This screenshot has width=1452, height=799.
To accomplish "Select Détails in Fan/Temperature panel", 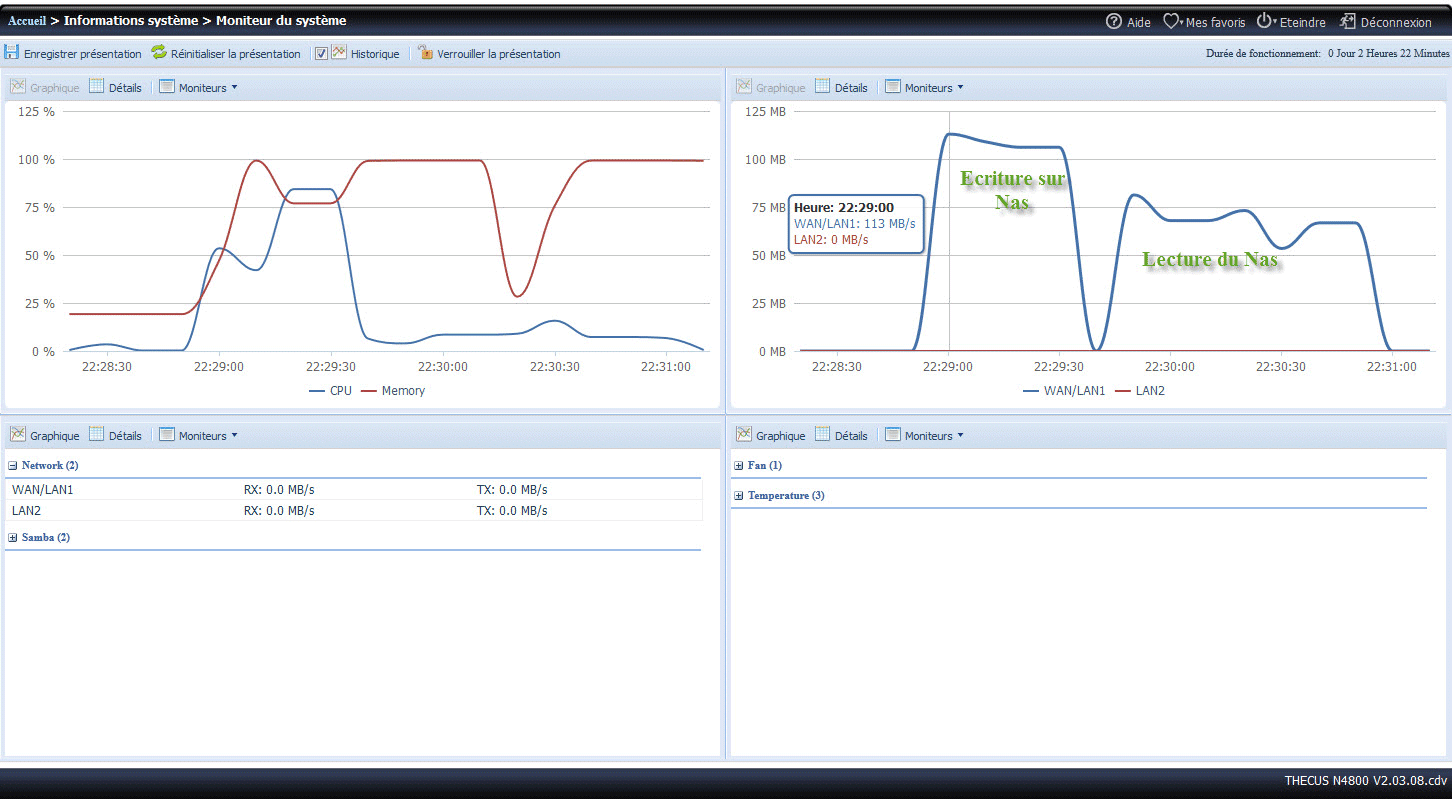I will click(841, 435).
